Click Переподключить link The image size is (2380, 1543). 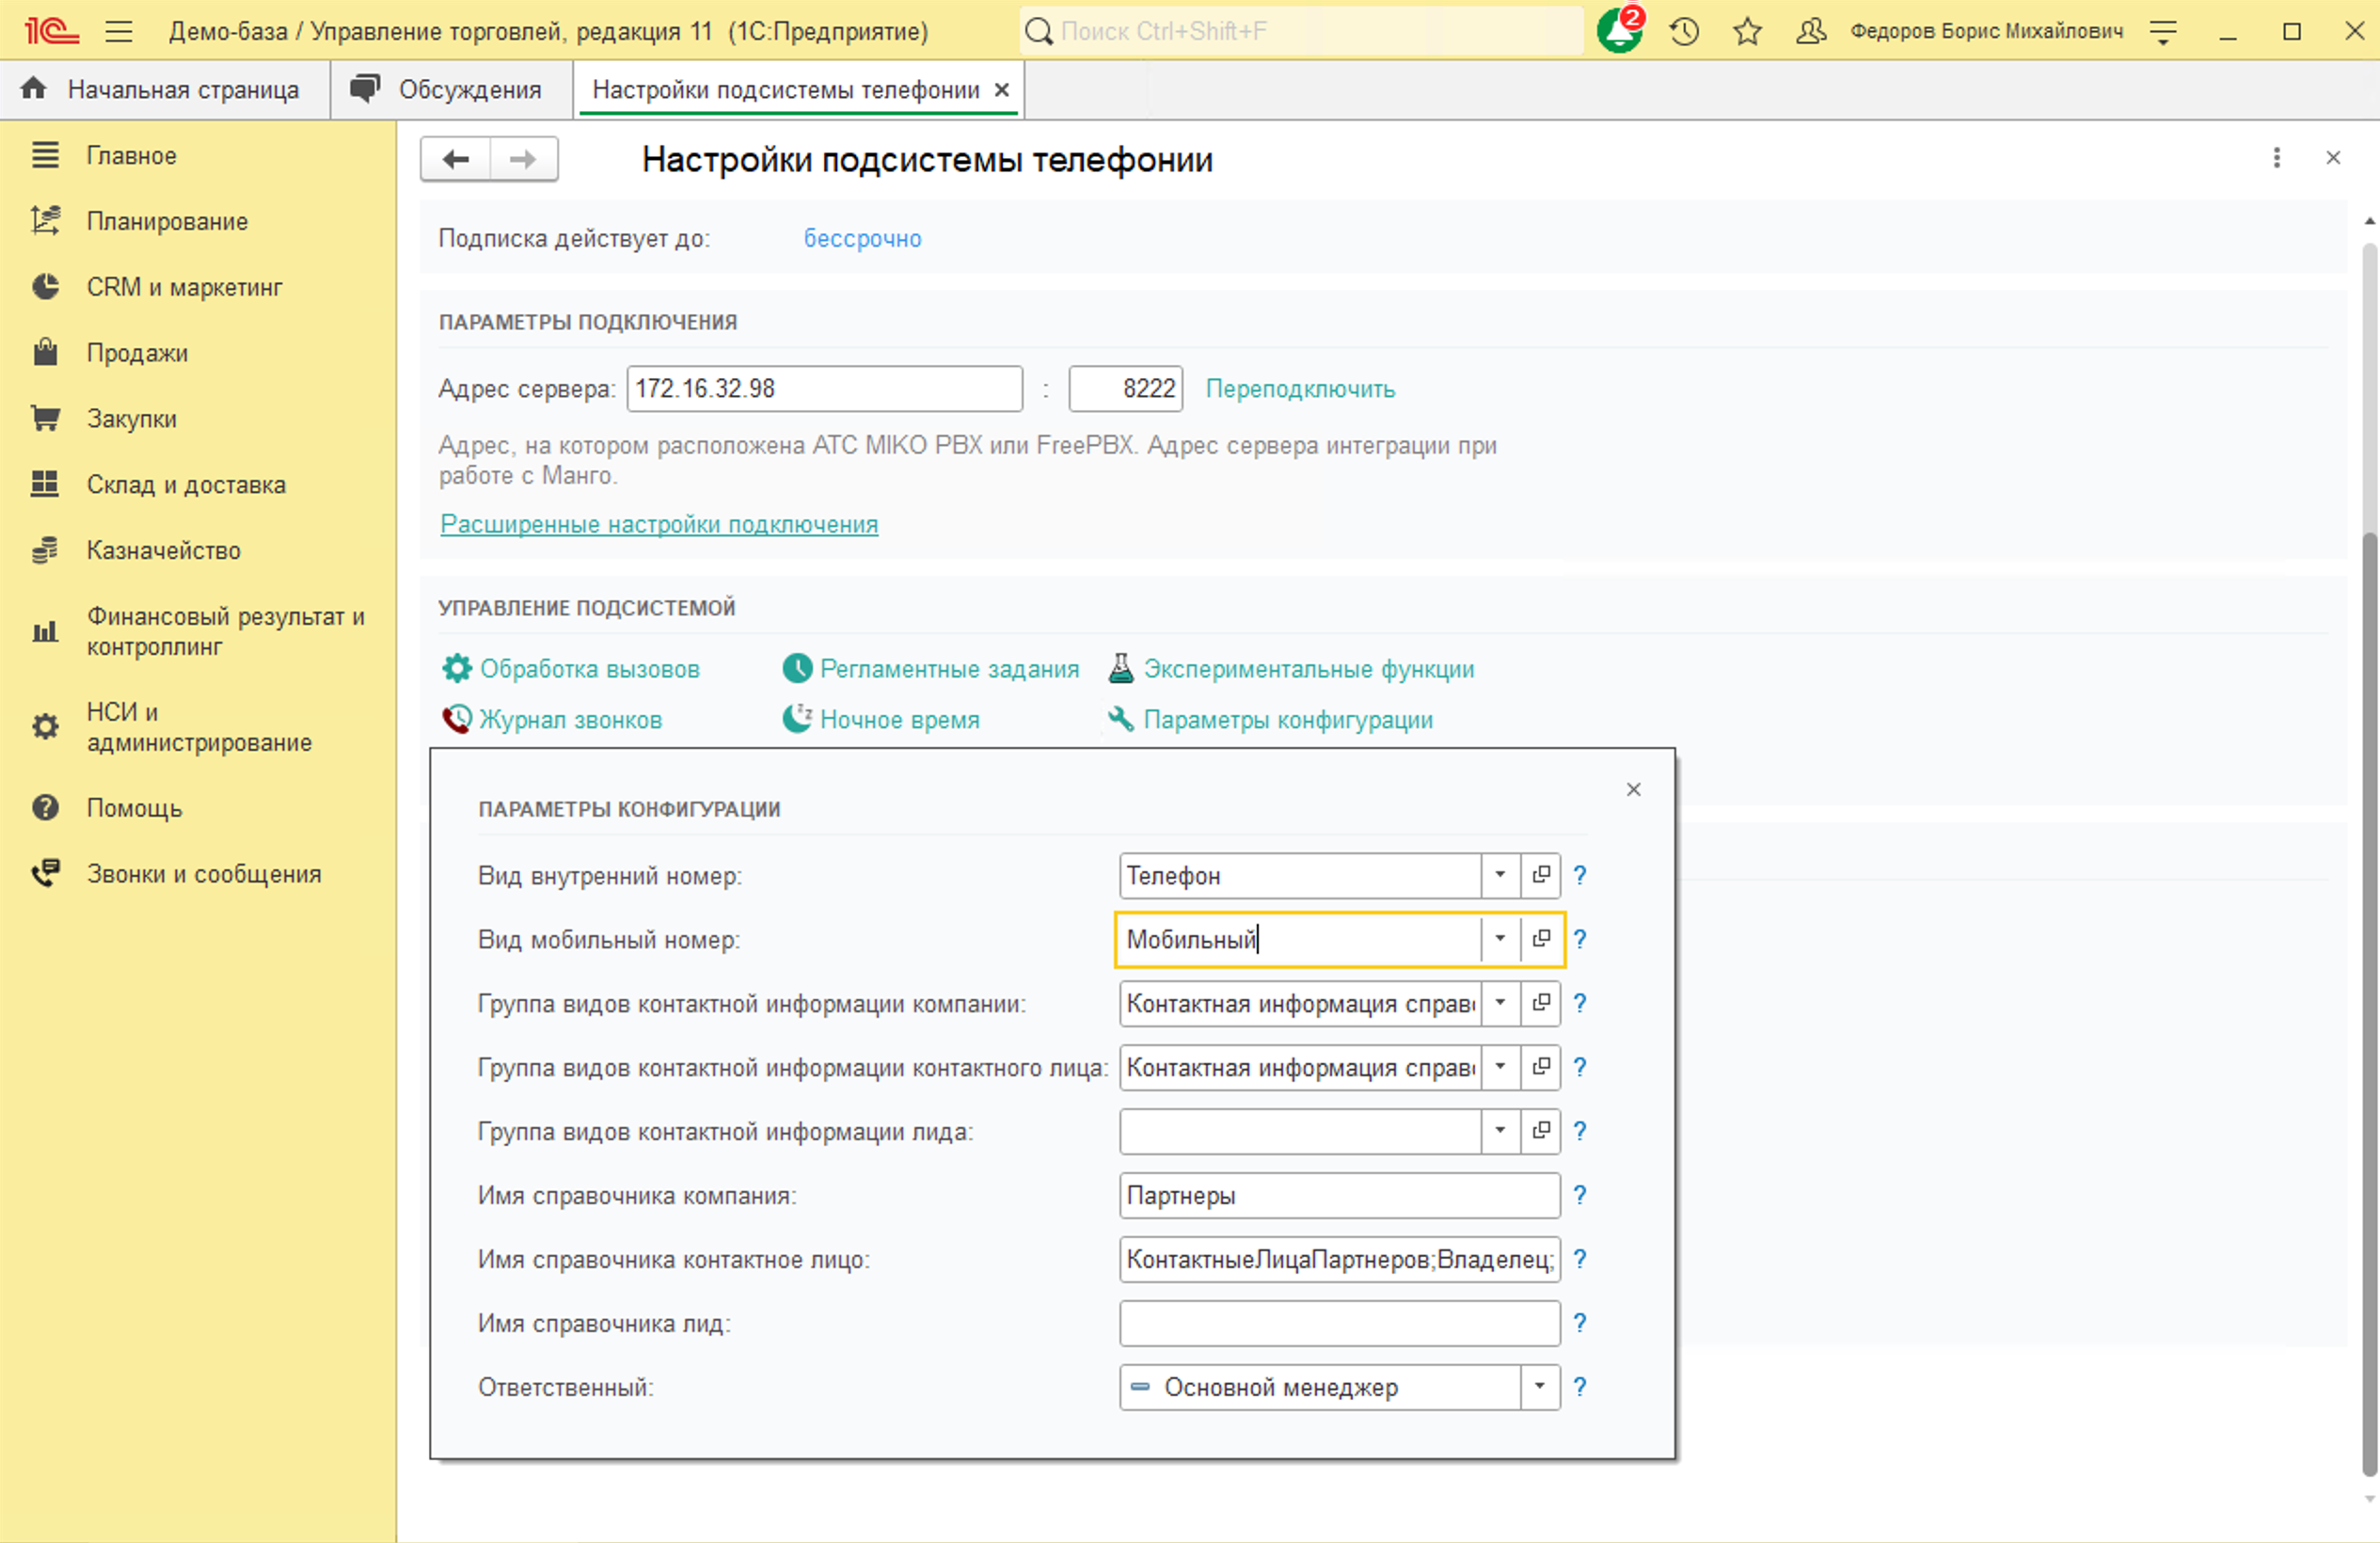coord(1300,389)
